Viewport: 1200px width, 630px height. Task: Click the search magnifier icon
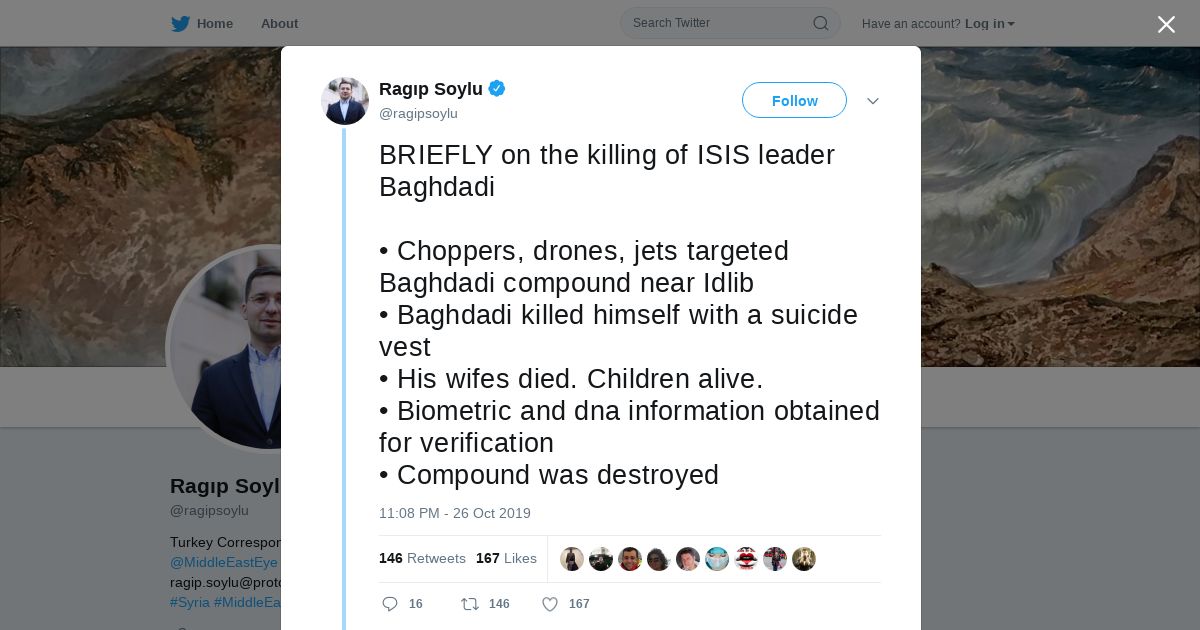820,23
